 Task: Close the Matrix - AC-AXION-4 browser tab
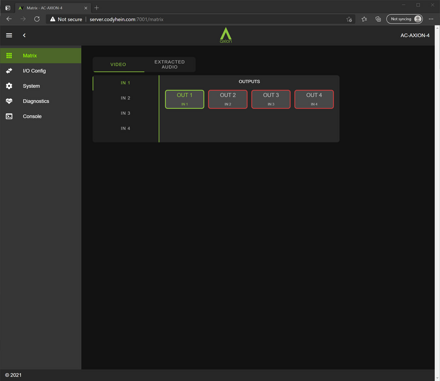(86, 8)
